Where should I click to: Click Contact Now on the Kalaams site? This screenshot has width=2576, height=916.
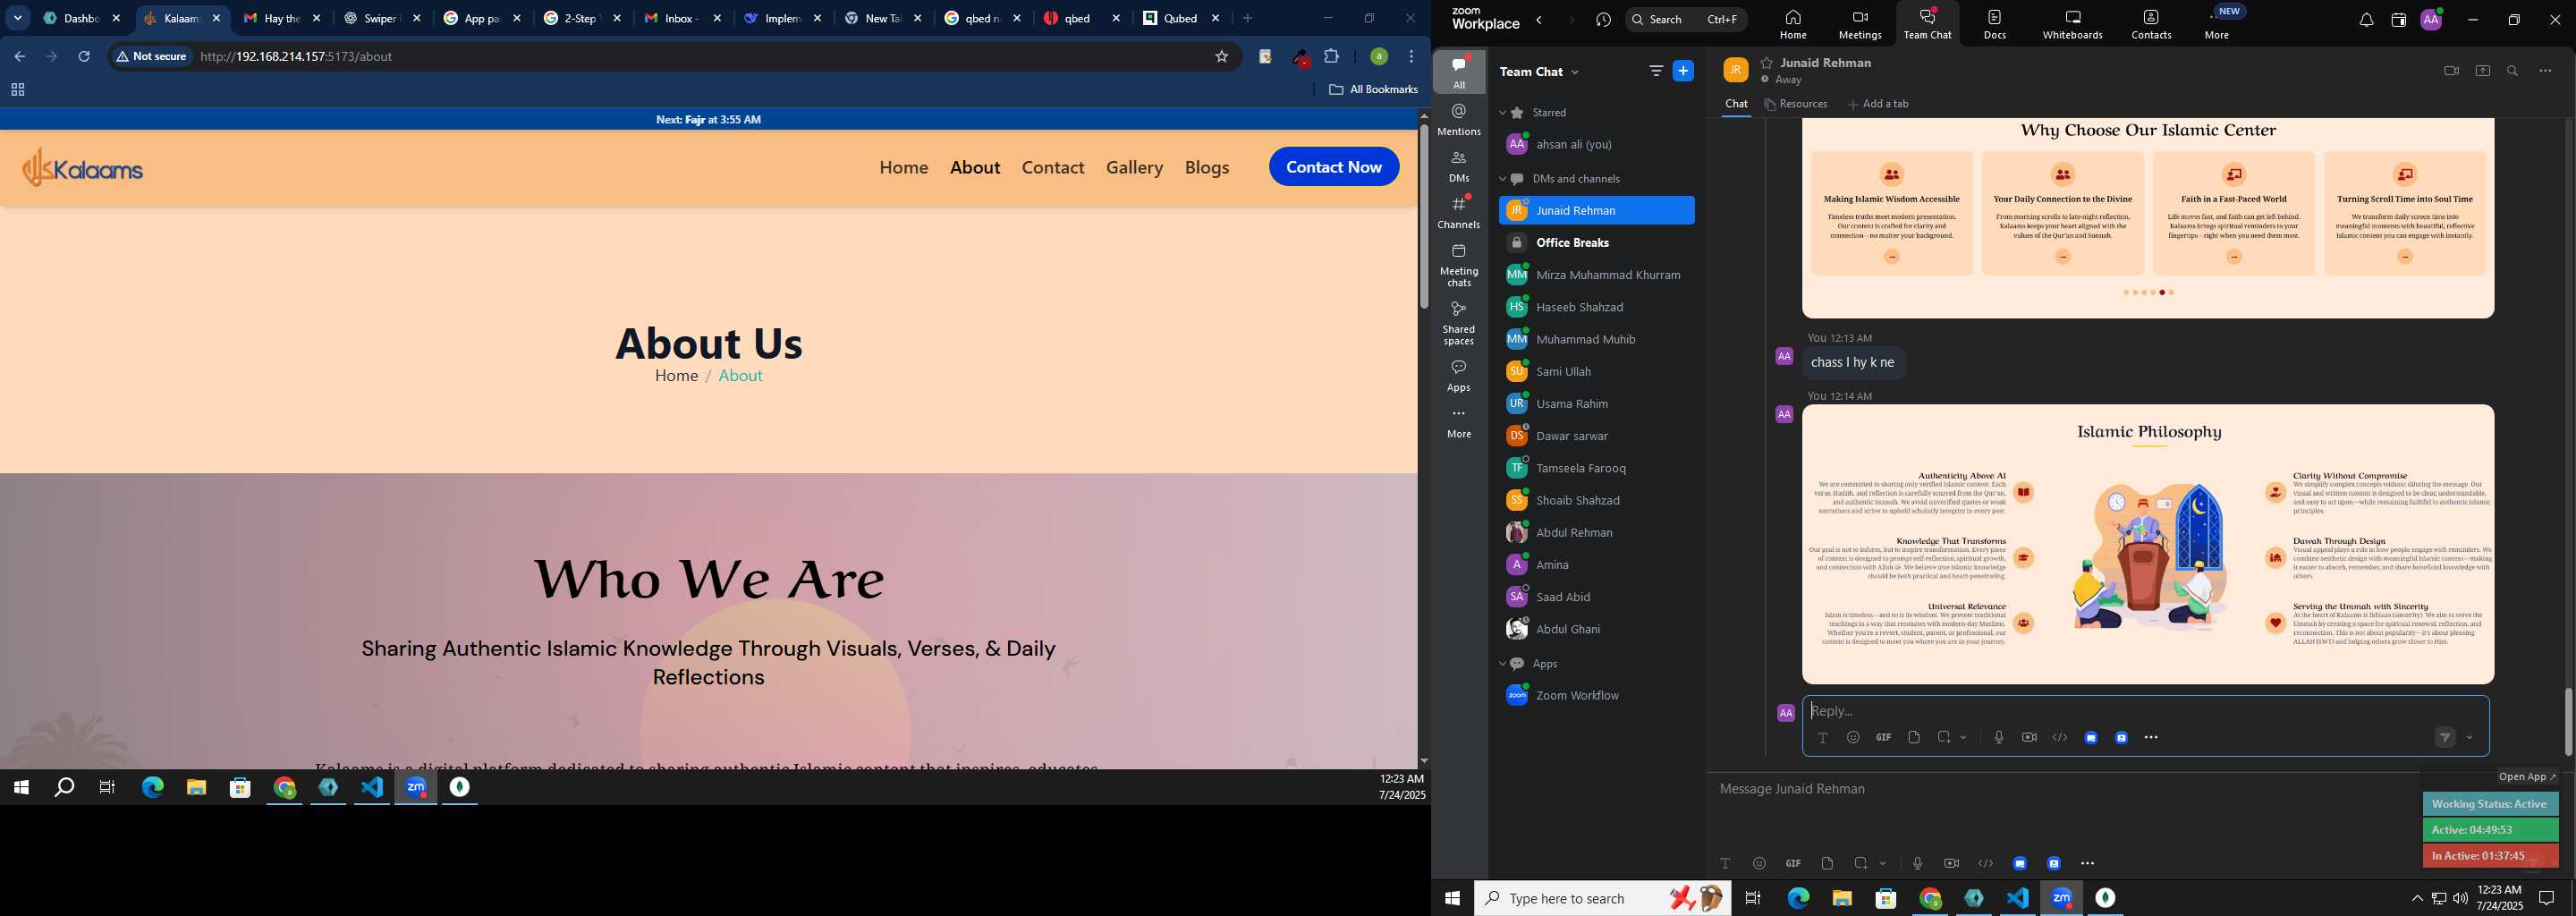(1334, 167)
